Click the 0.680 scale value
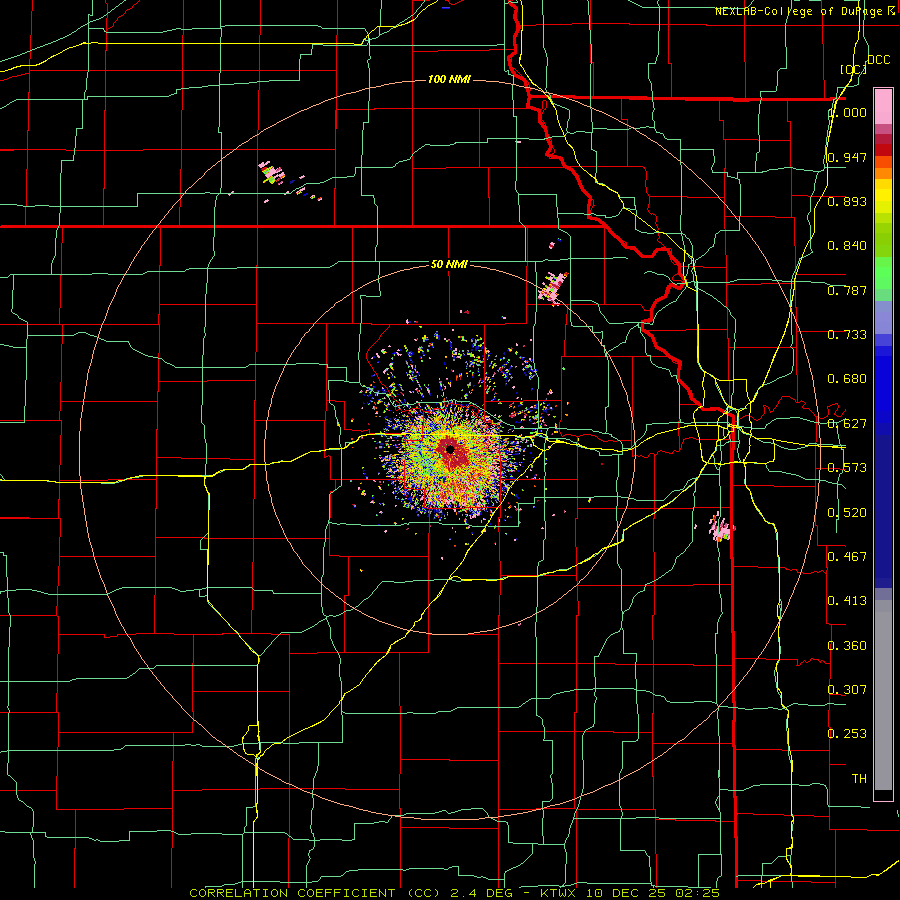900x900 pixels. tap(847, 379)
